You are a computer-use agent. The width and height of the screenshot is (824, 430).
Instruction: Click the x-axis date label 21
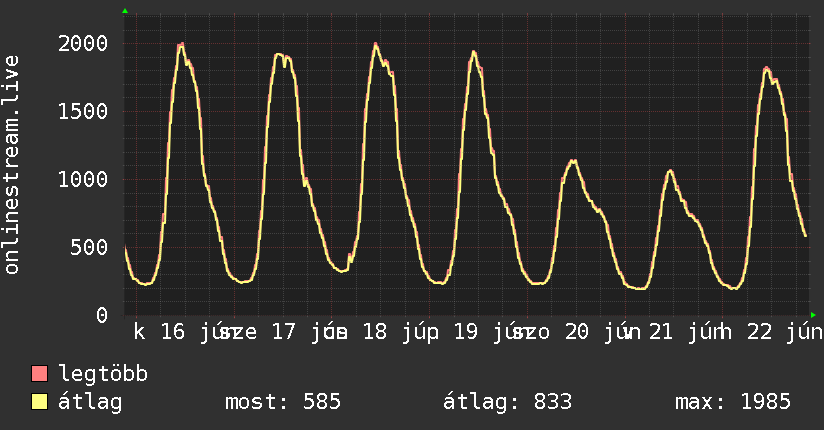tap(661, 332)
